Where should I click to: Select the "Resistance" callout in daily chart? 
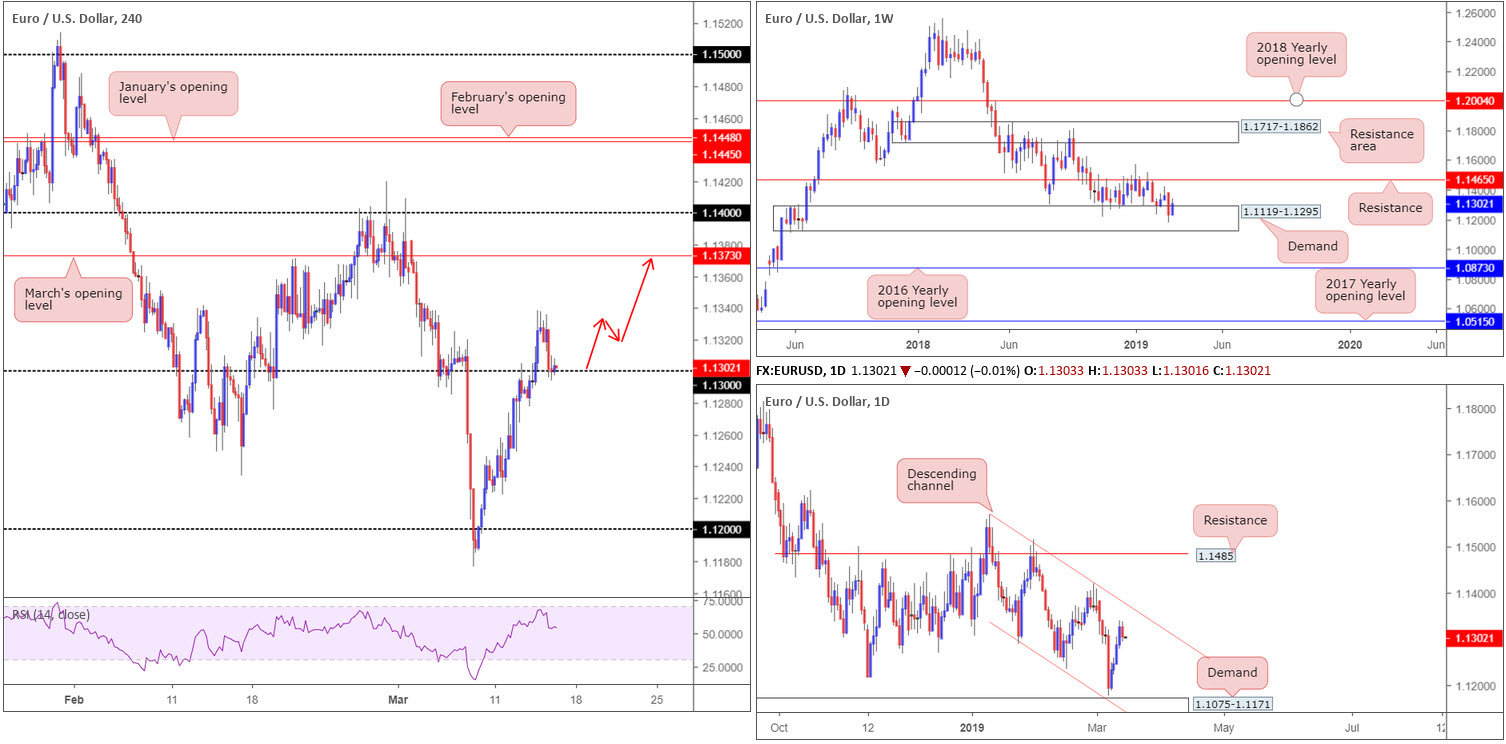(1236, 520)
